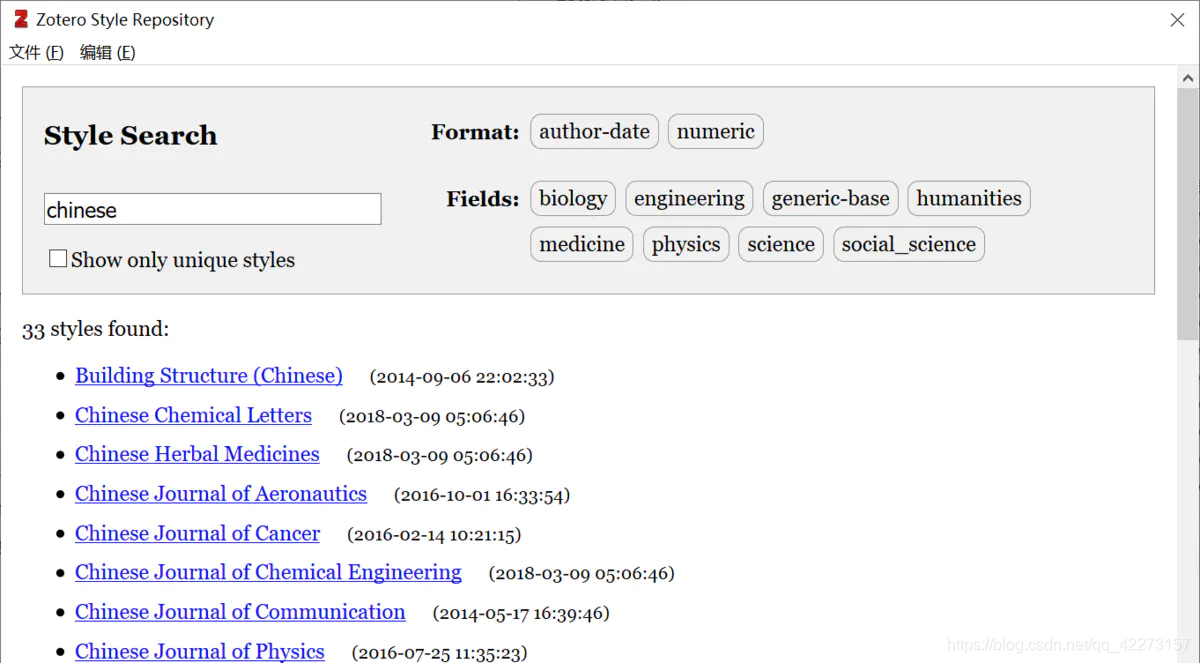Open Chinese Journal of Cancer style

point(197,533)
